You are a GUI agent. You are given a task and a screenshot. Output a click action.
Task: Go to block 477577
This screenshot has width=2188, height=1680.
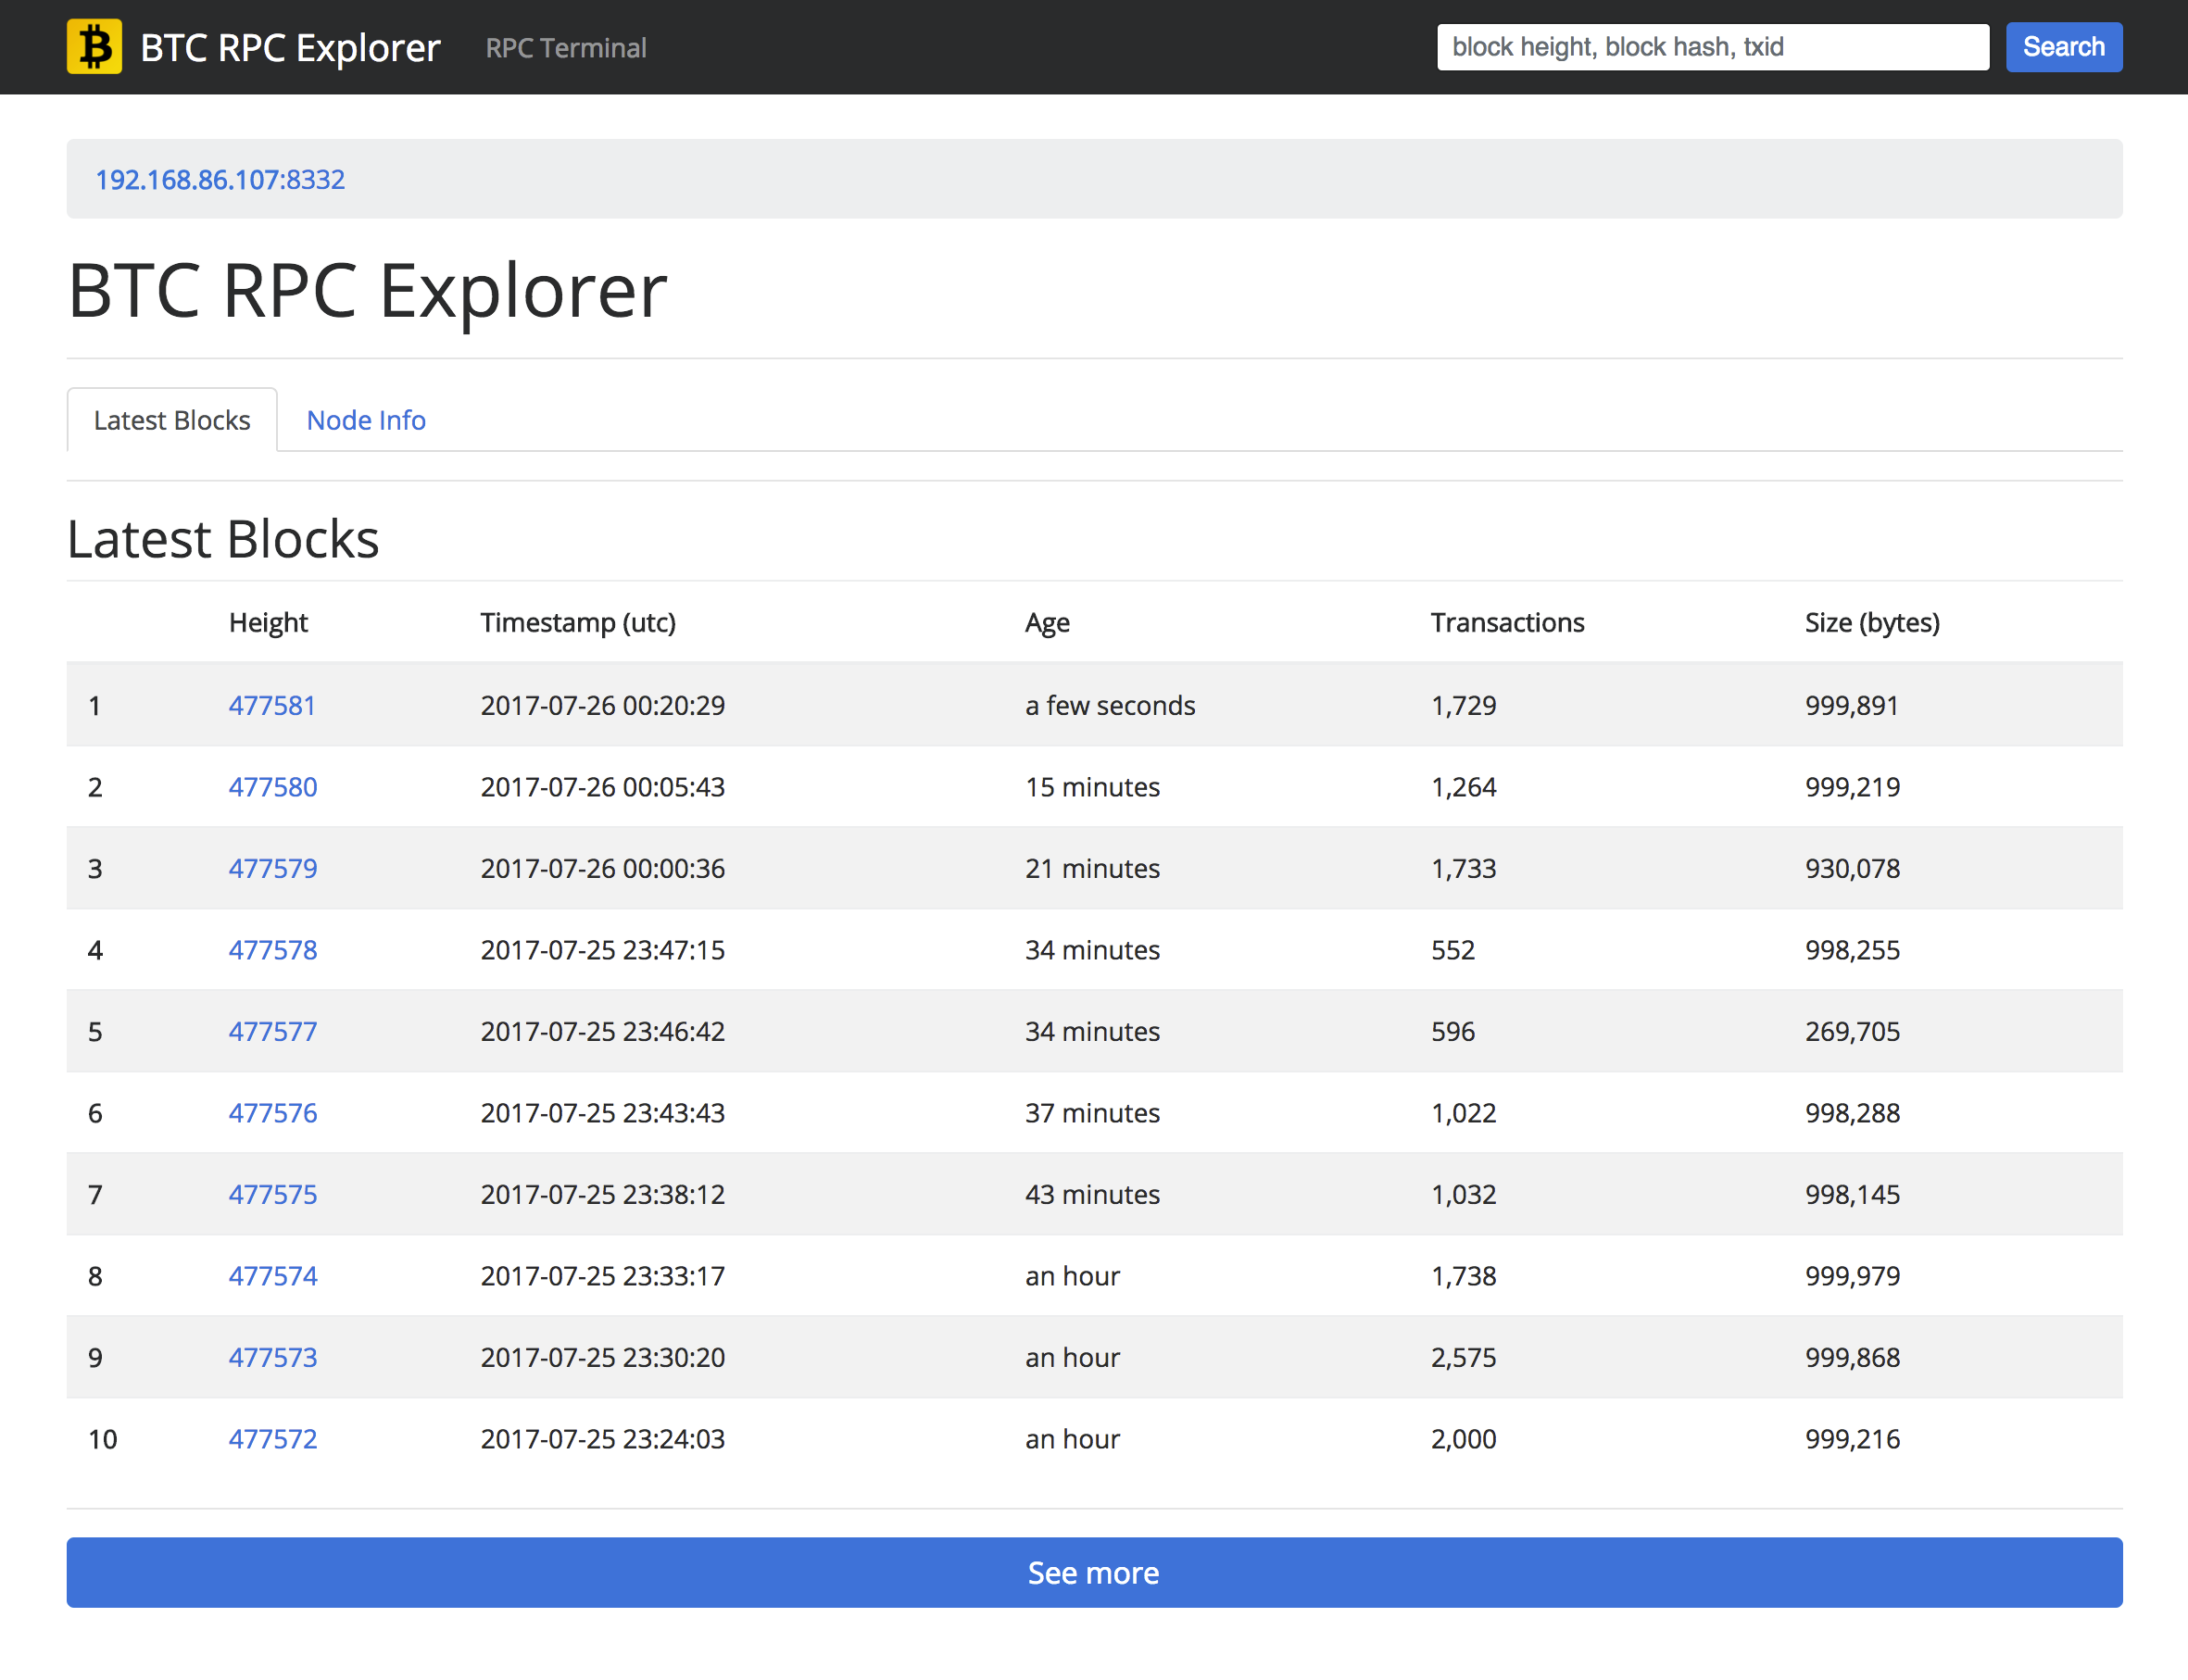273,1031
